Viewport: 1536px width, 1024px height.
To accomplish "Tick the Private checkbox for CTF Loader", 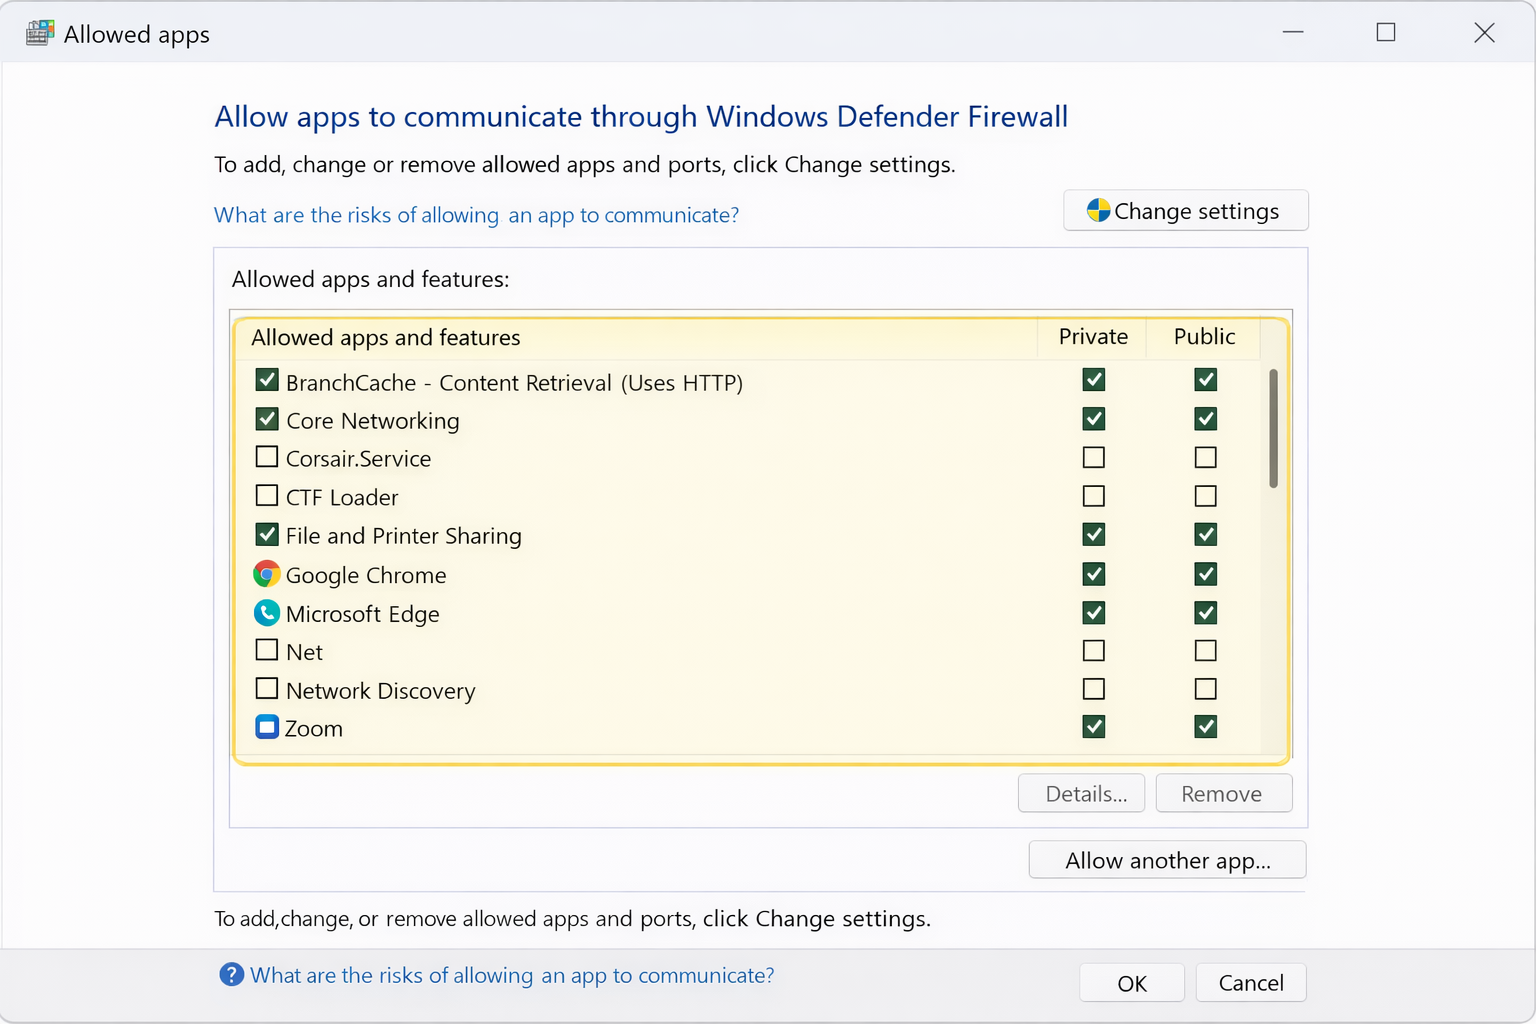I will coord(1094,496).
